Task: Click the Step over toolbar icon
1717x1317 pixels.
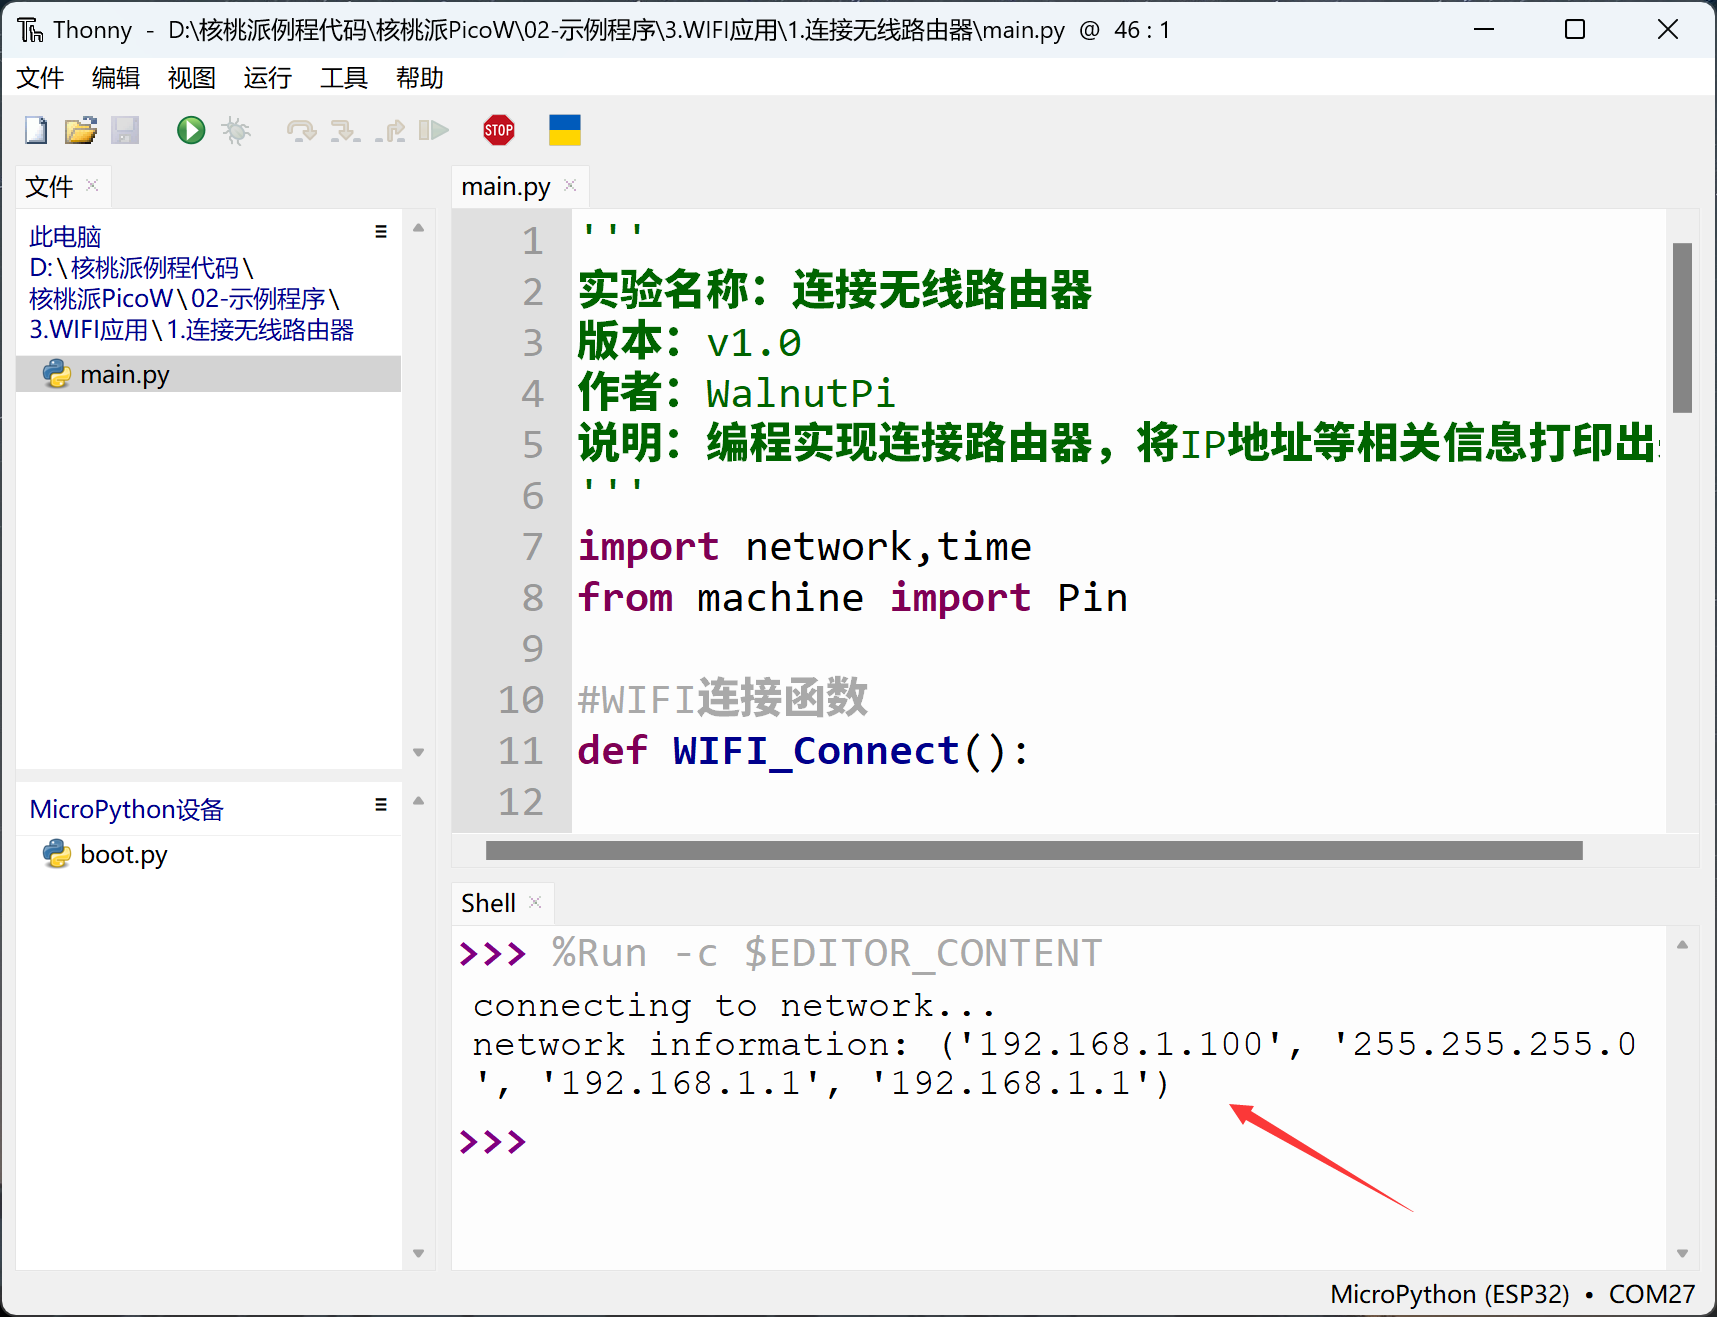Action: pos(300,131)
